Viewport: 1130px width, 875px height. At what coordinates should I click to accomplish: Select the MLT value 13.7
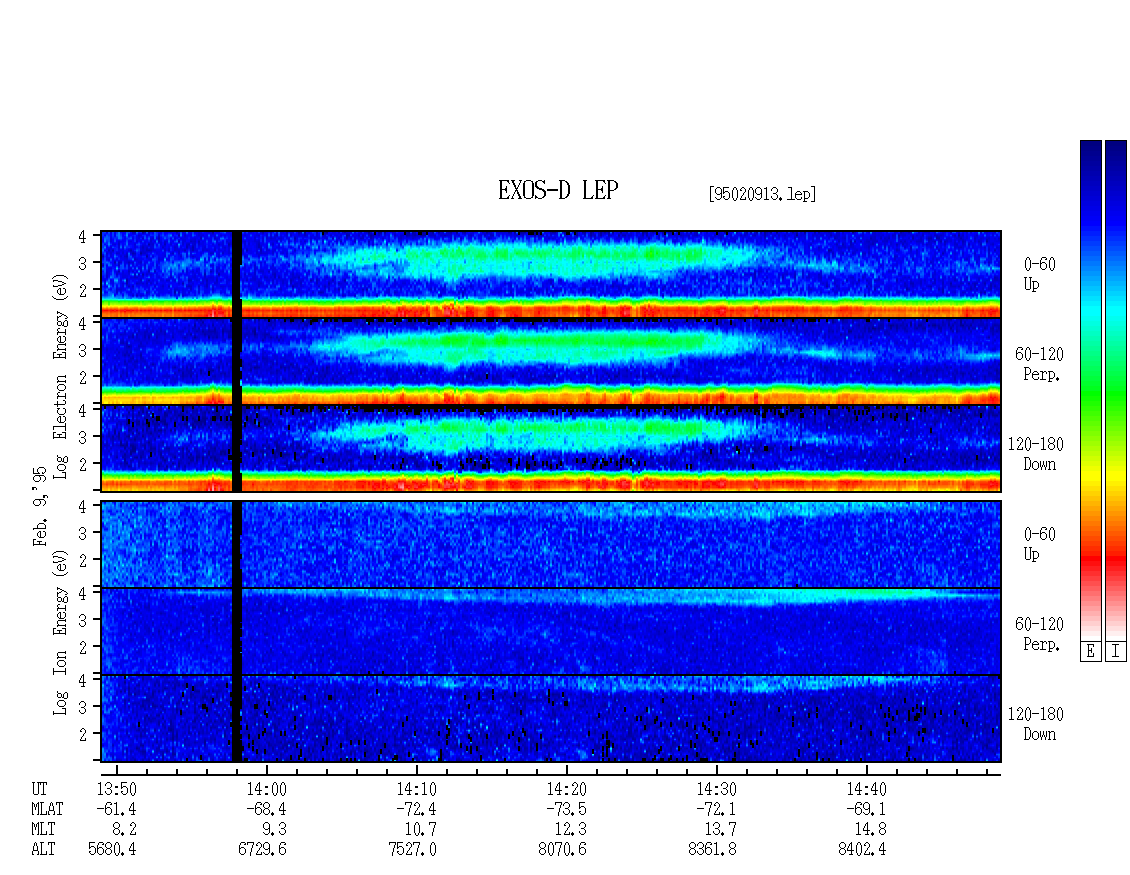tap(720, 830)
